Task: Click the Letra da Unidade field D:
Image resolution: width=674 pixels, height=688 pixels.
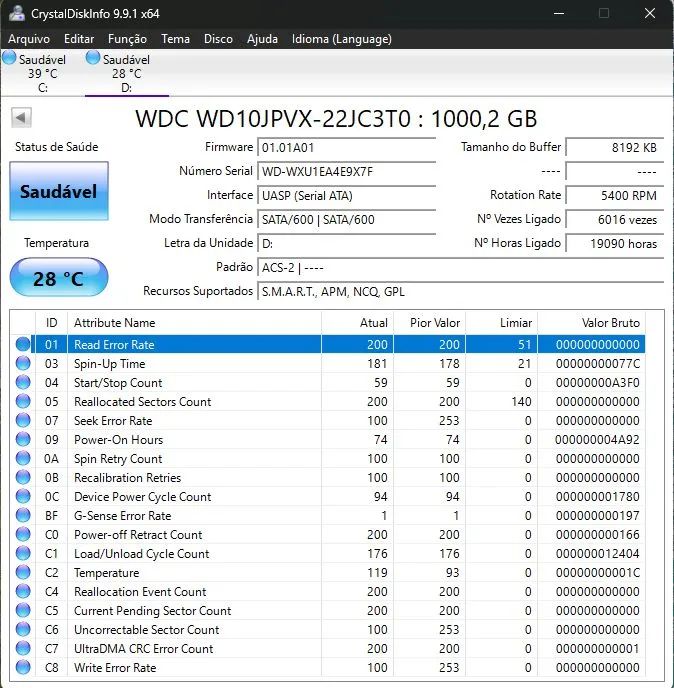Action: tap(347, 244)
